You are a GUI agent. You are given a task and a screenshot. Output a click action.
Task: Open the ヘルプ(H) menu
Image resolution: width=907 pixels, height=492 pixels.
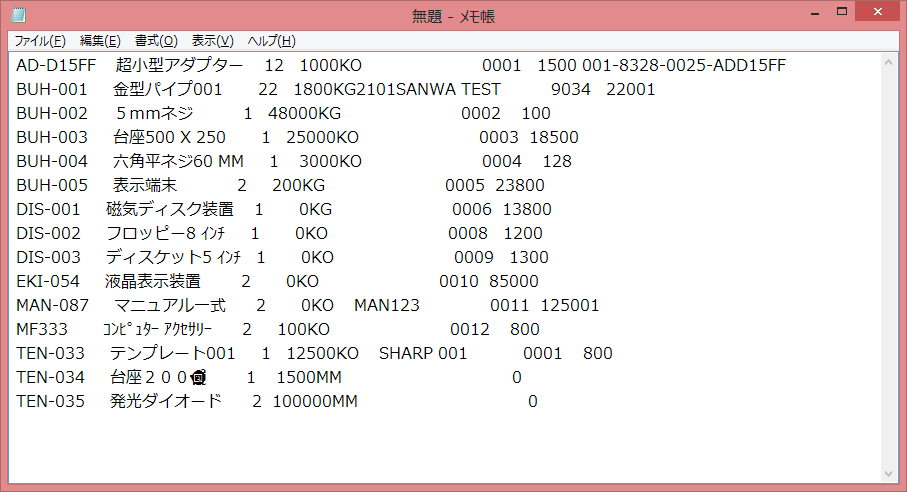(271, 41)
